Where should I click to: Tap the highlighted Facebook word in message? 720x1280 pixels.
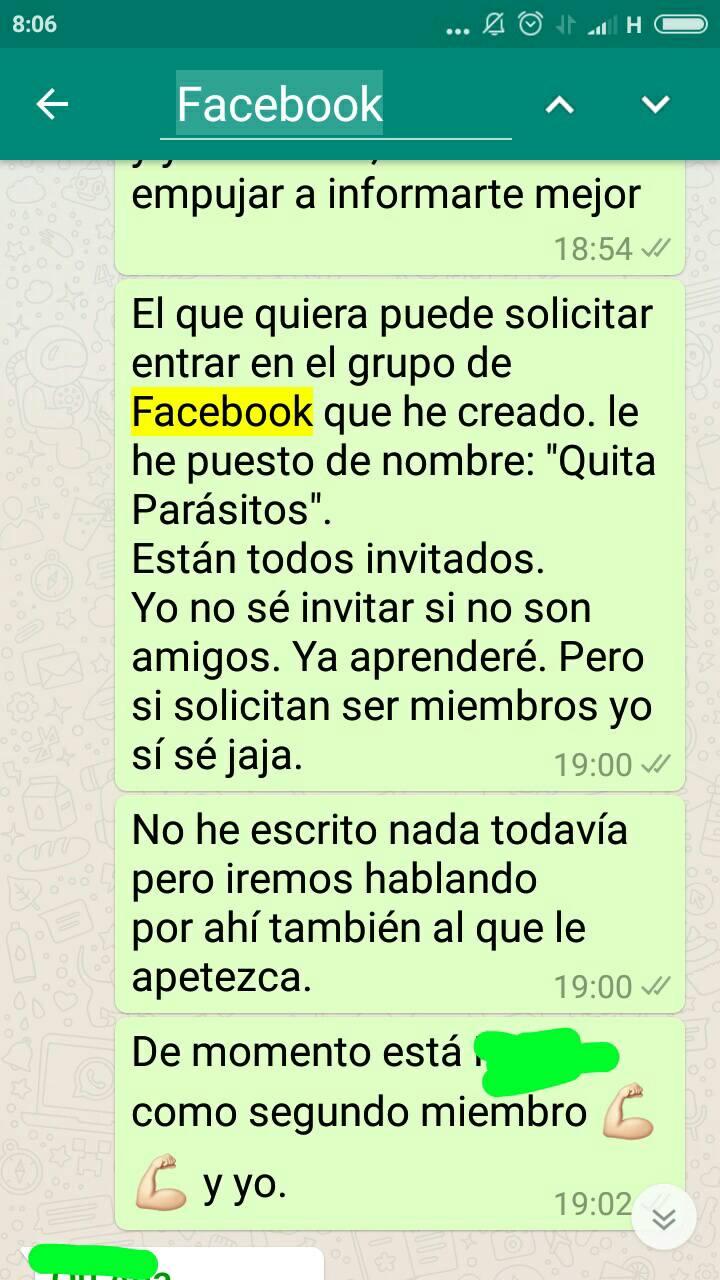click(x=222, y=412)
